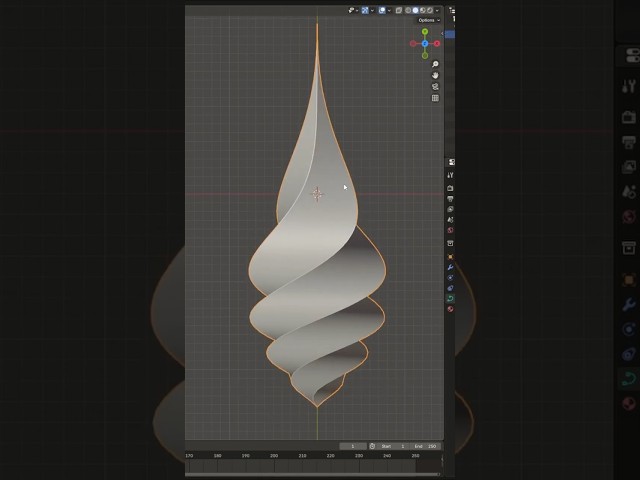This screenshot has width=640, height=480.
Task: Open the Render properties tab
Action: [450, 188]
